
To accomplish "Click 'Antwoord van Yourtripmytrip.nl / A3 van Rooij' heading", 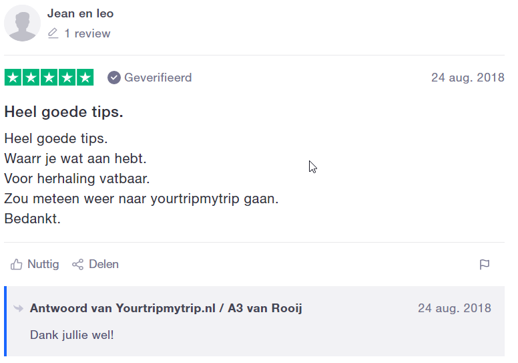I will (x=166, y=308).
